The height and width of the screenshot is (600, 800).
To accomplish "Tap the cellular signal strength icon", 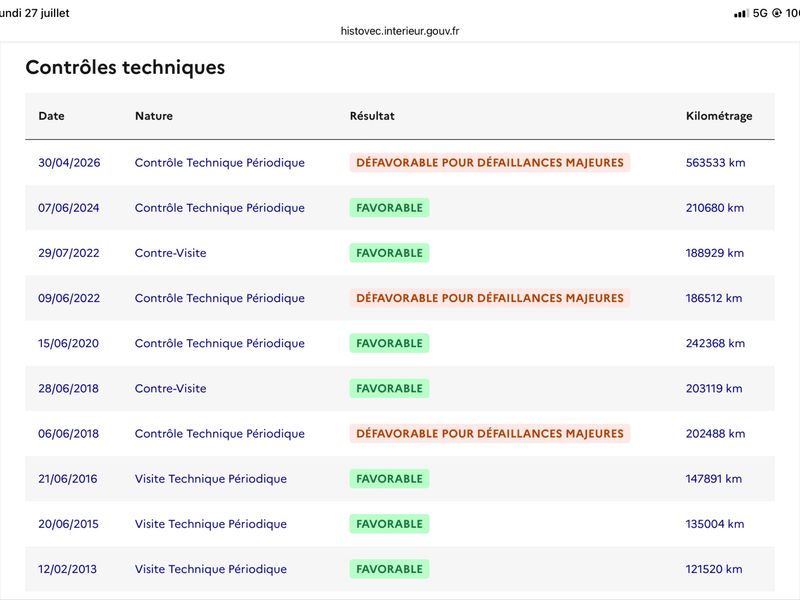I will 741,13.
